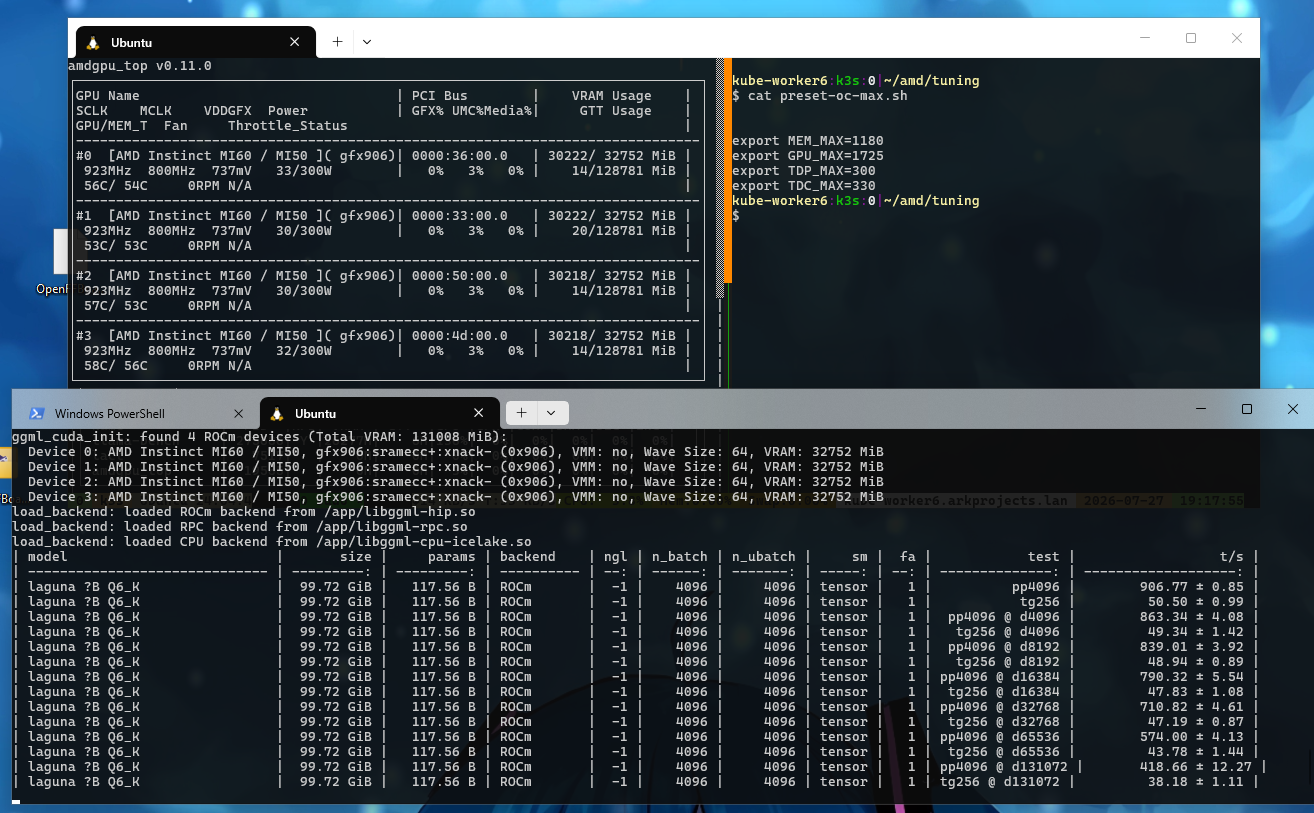
Task: Click 'export GPU_MAX=1725' line
Action: (x=808, y=156)
